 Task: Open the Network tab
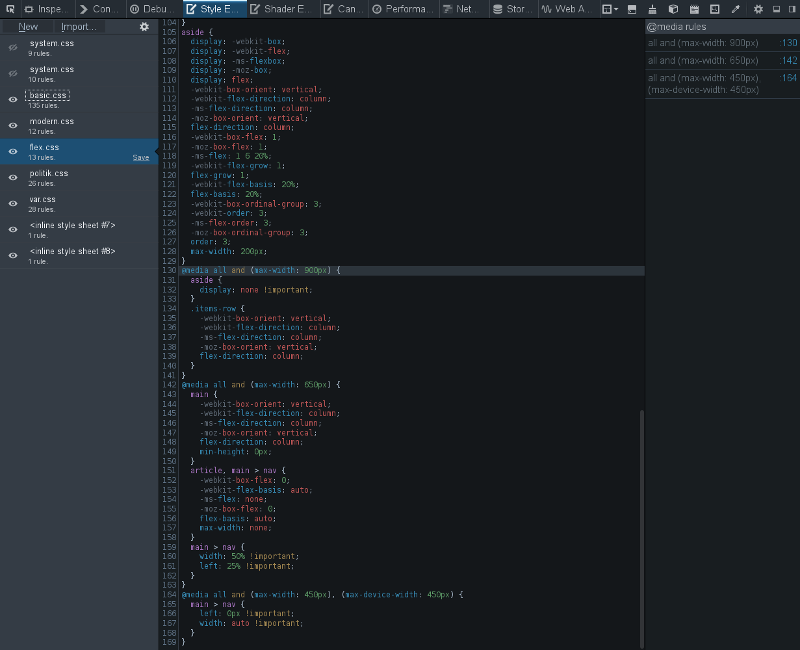(x=461, y=9)
